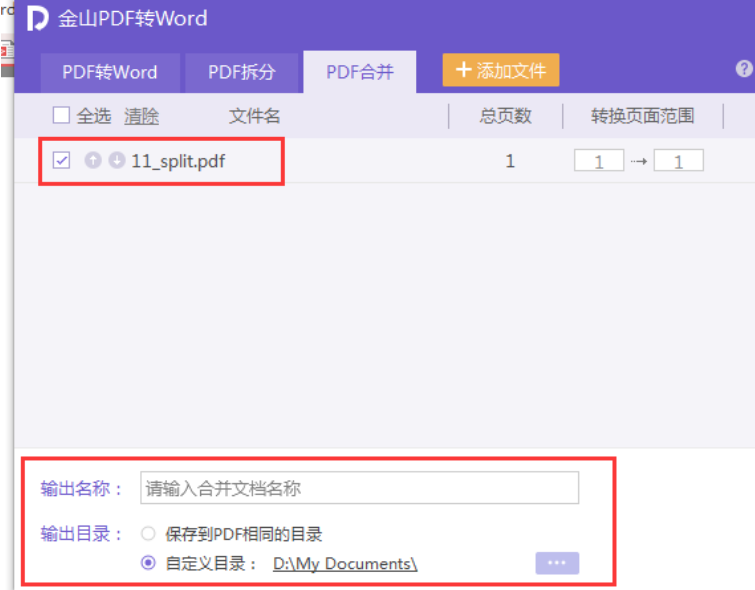Open the help question mark icon
Viewport: 755px width, 590px height.
[744, 69]
